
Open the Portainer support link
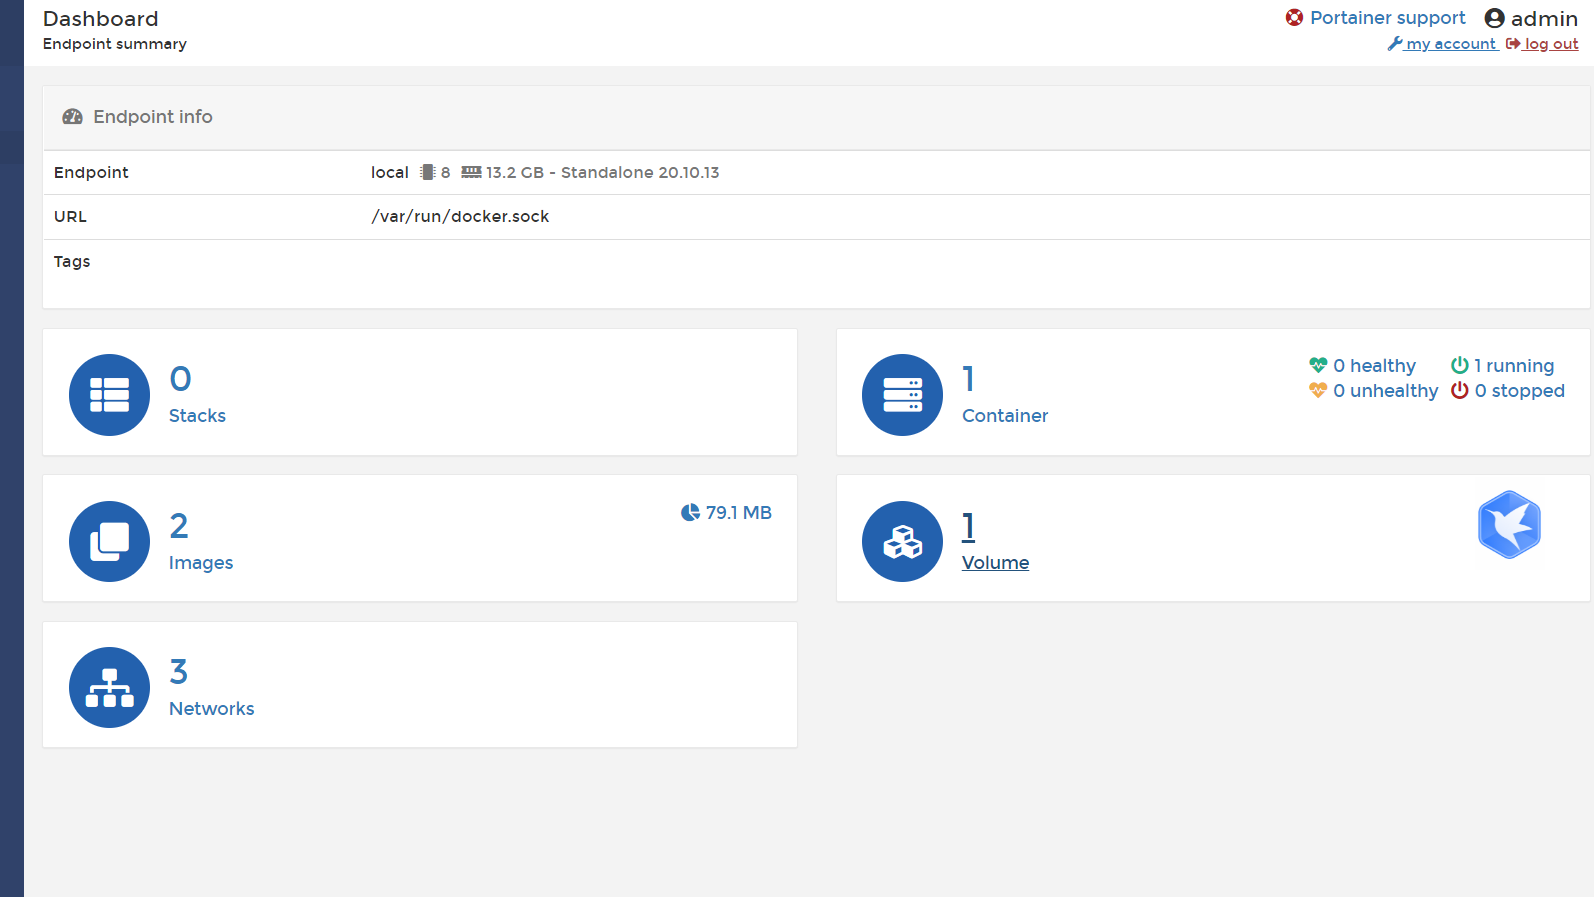click(x=1388, y=18)
